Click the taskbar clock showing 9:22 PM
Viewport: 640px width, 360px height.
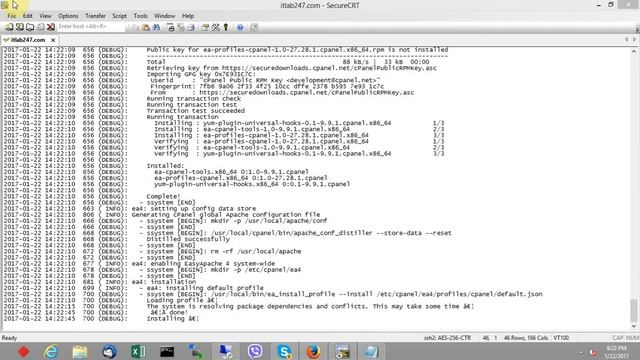(x=616, y=352)
